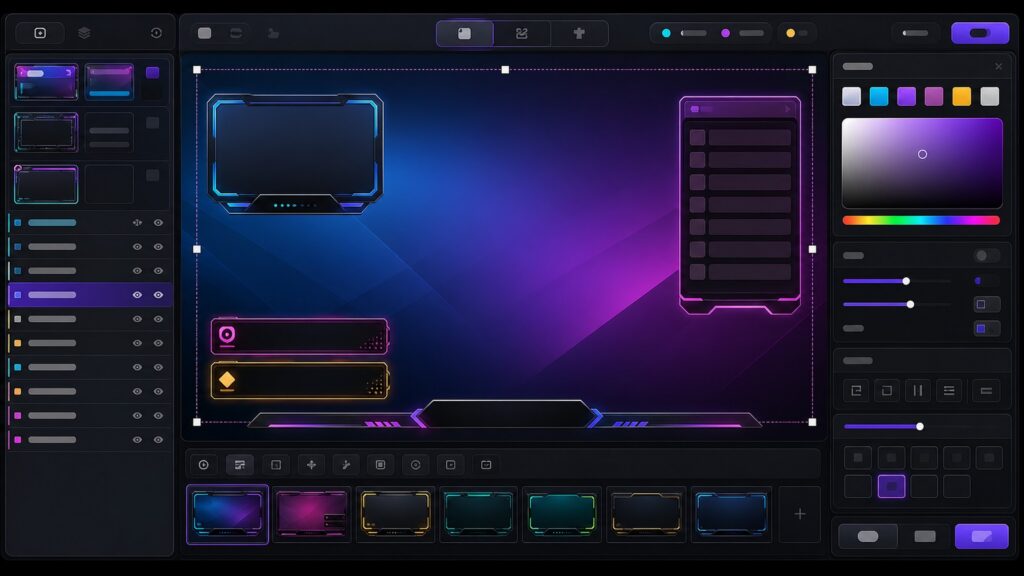Click the small purple square beside left thumbnails
This screenshot has height=576, width=1024.
[152, 72]
